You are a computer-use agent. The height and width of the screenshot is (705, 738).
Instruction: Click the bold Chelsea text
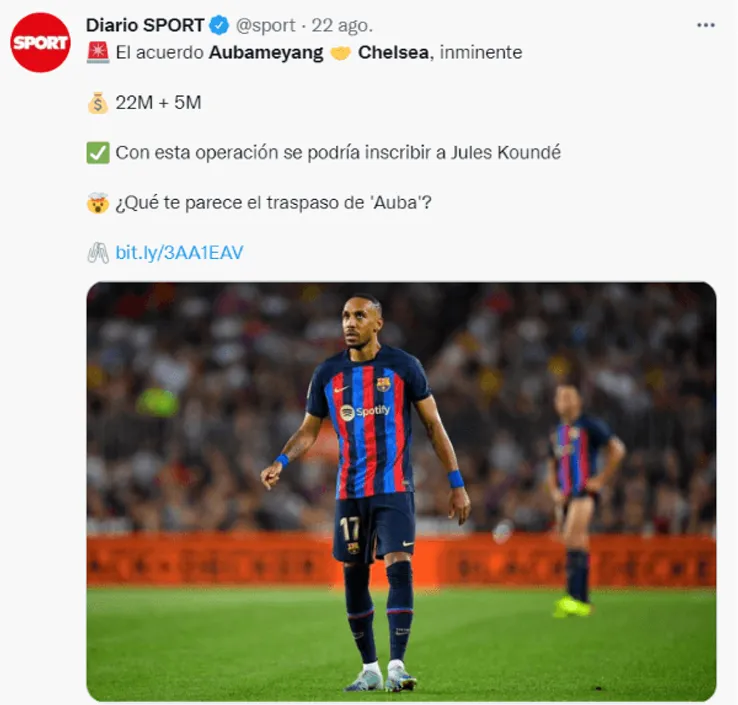pos(393,52)
